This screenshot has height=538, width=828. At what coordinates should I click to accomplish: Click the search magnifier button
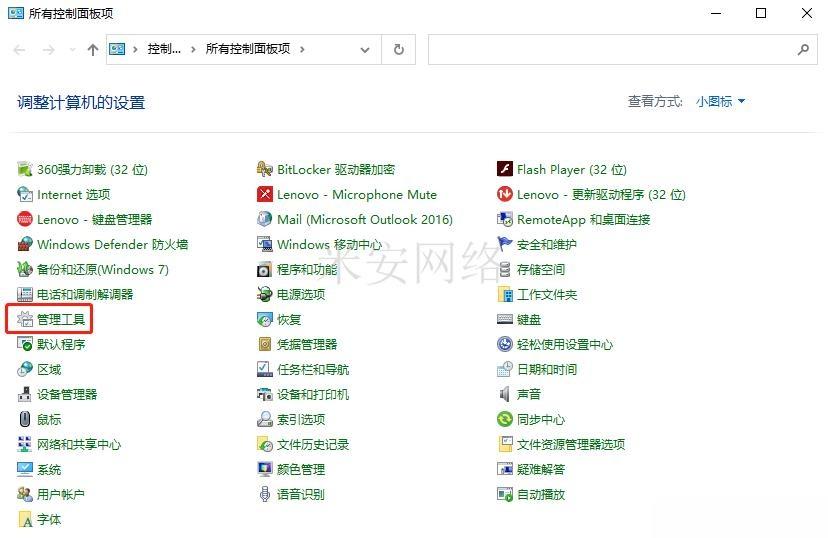coord(803,50)
